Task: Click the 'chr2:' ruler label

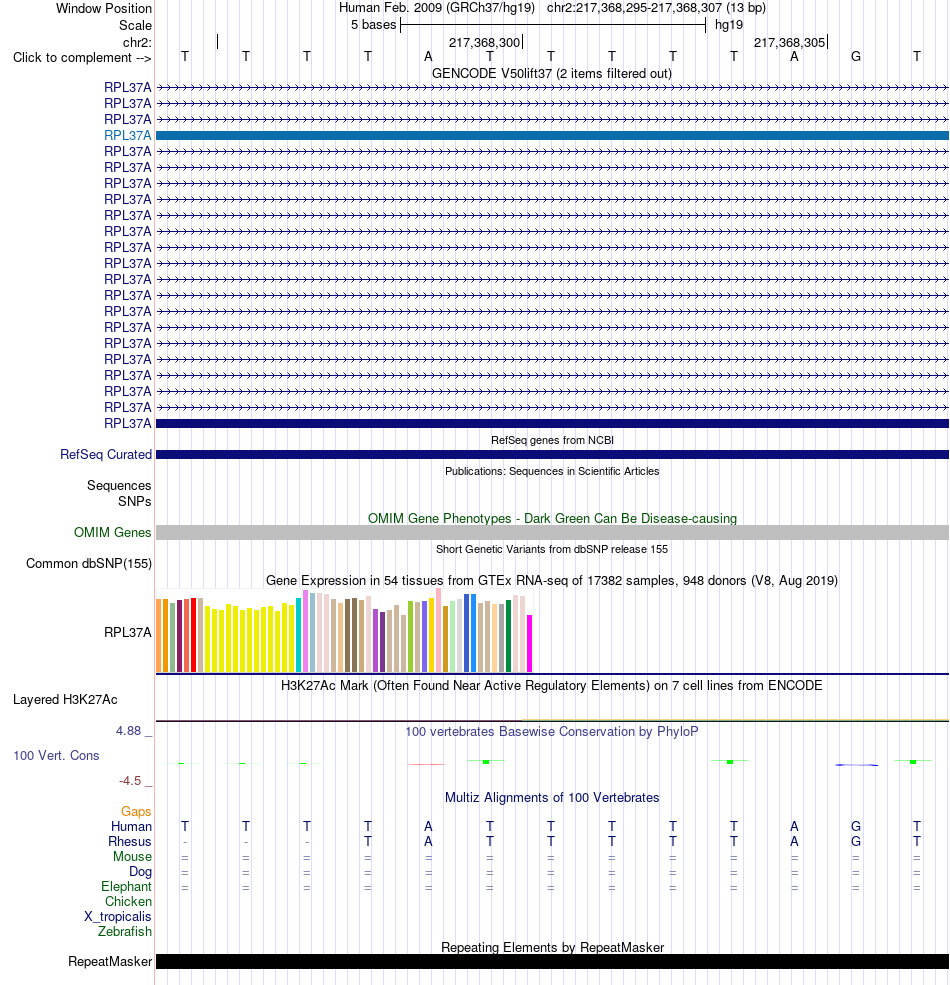Action: (137, 42)
